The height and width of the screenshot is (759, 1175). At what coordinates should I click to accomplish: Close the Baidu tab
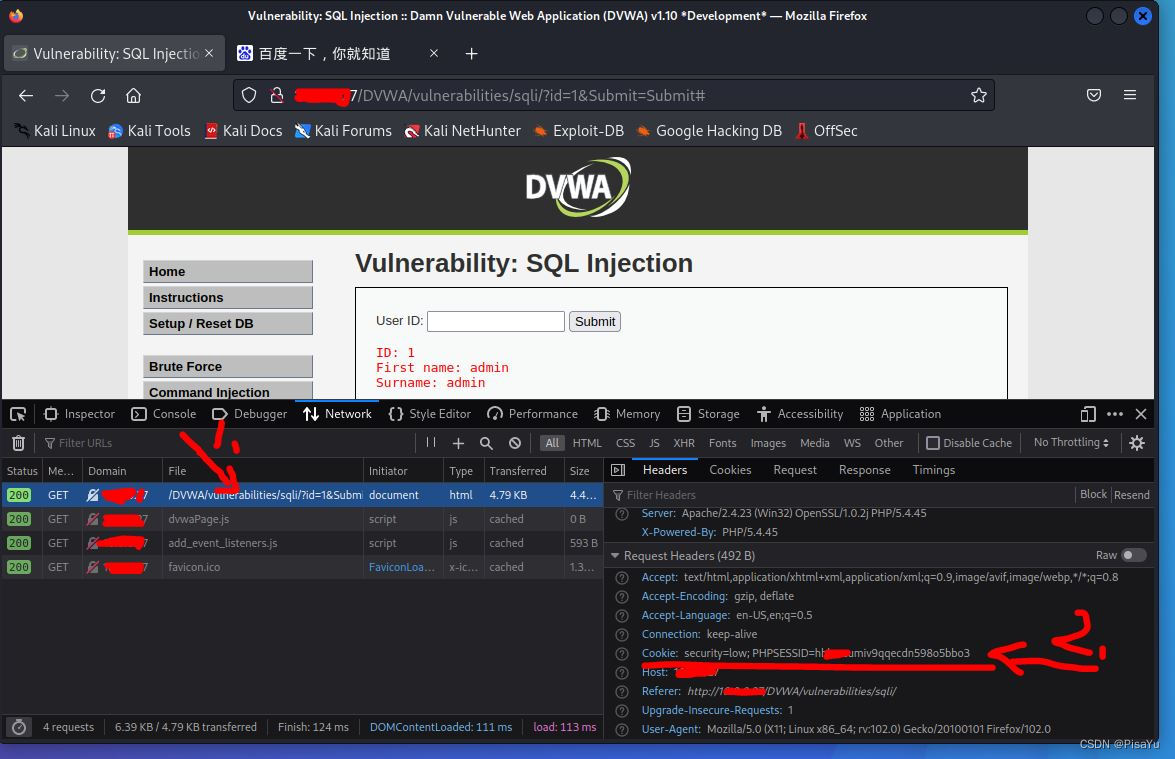click(434, 53)
